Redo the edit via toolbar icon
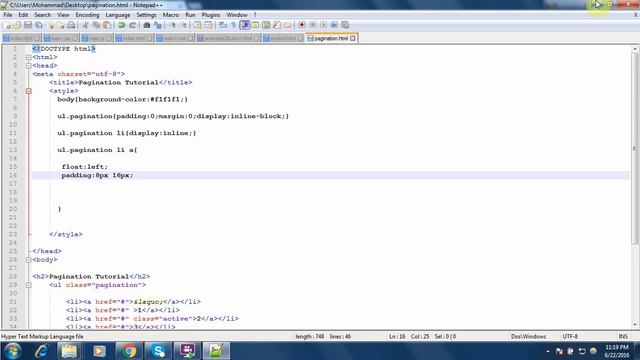 tap(132, 25)
